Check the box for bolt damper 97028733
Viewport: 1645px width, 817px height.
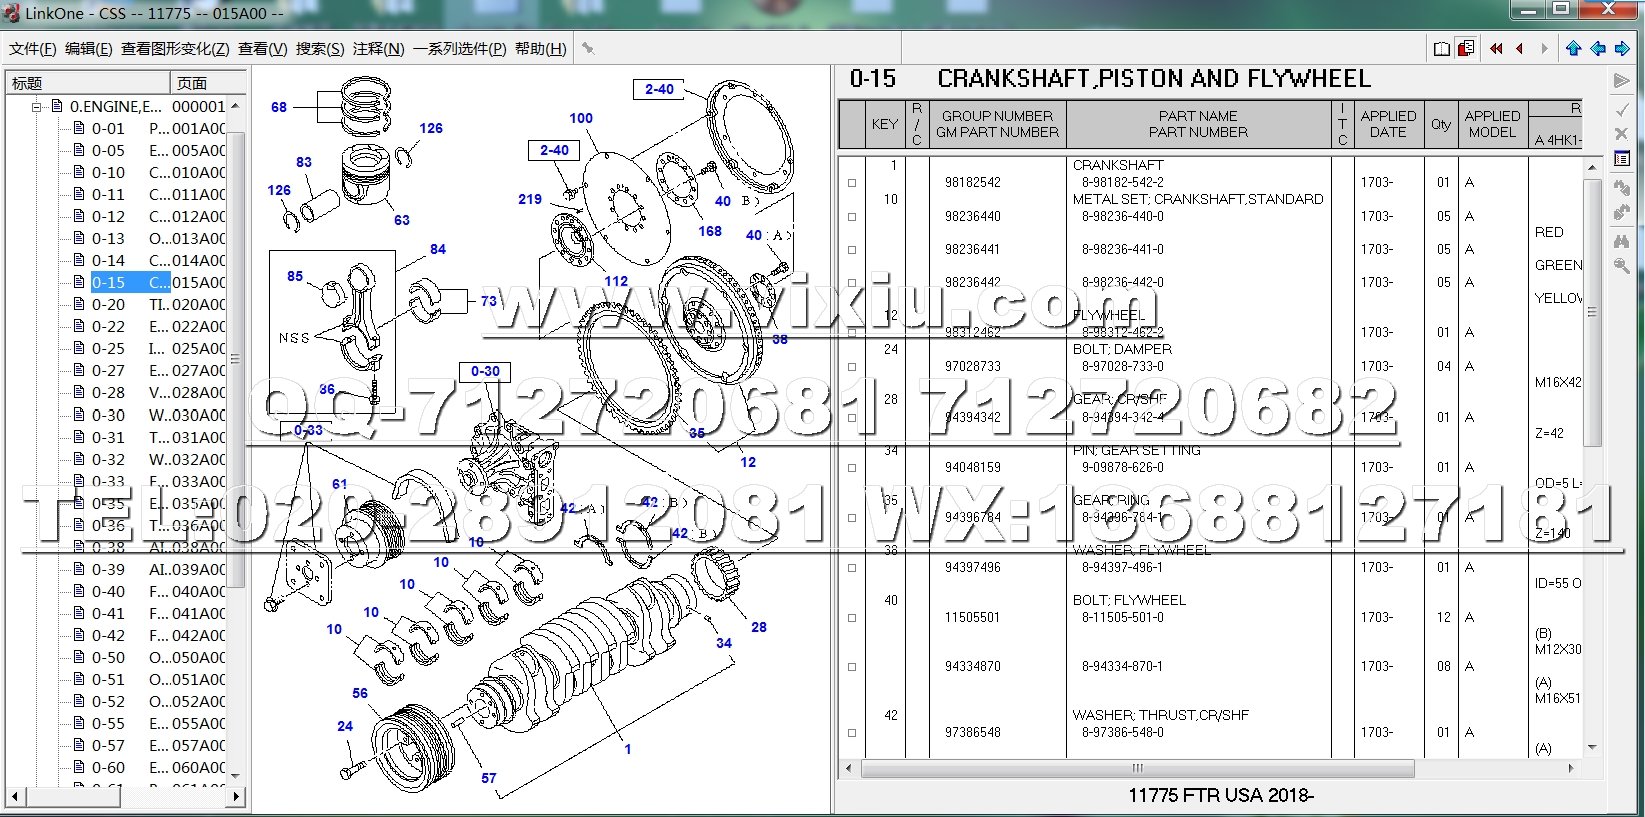click(x=852, y=367)
